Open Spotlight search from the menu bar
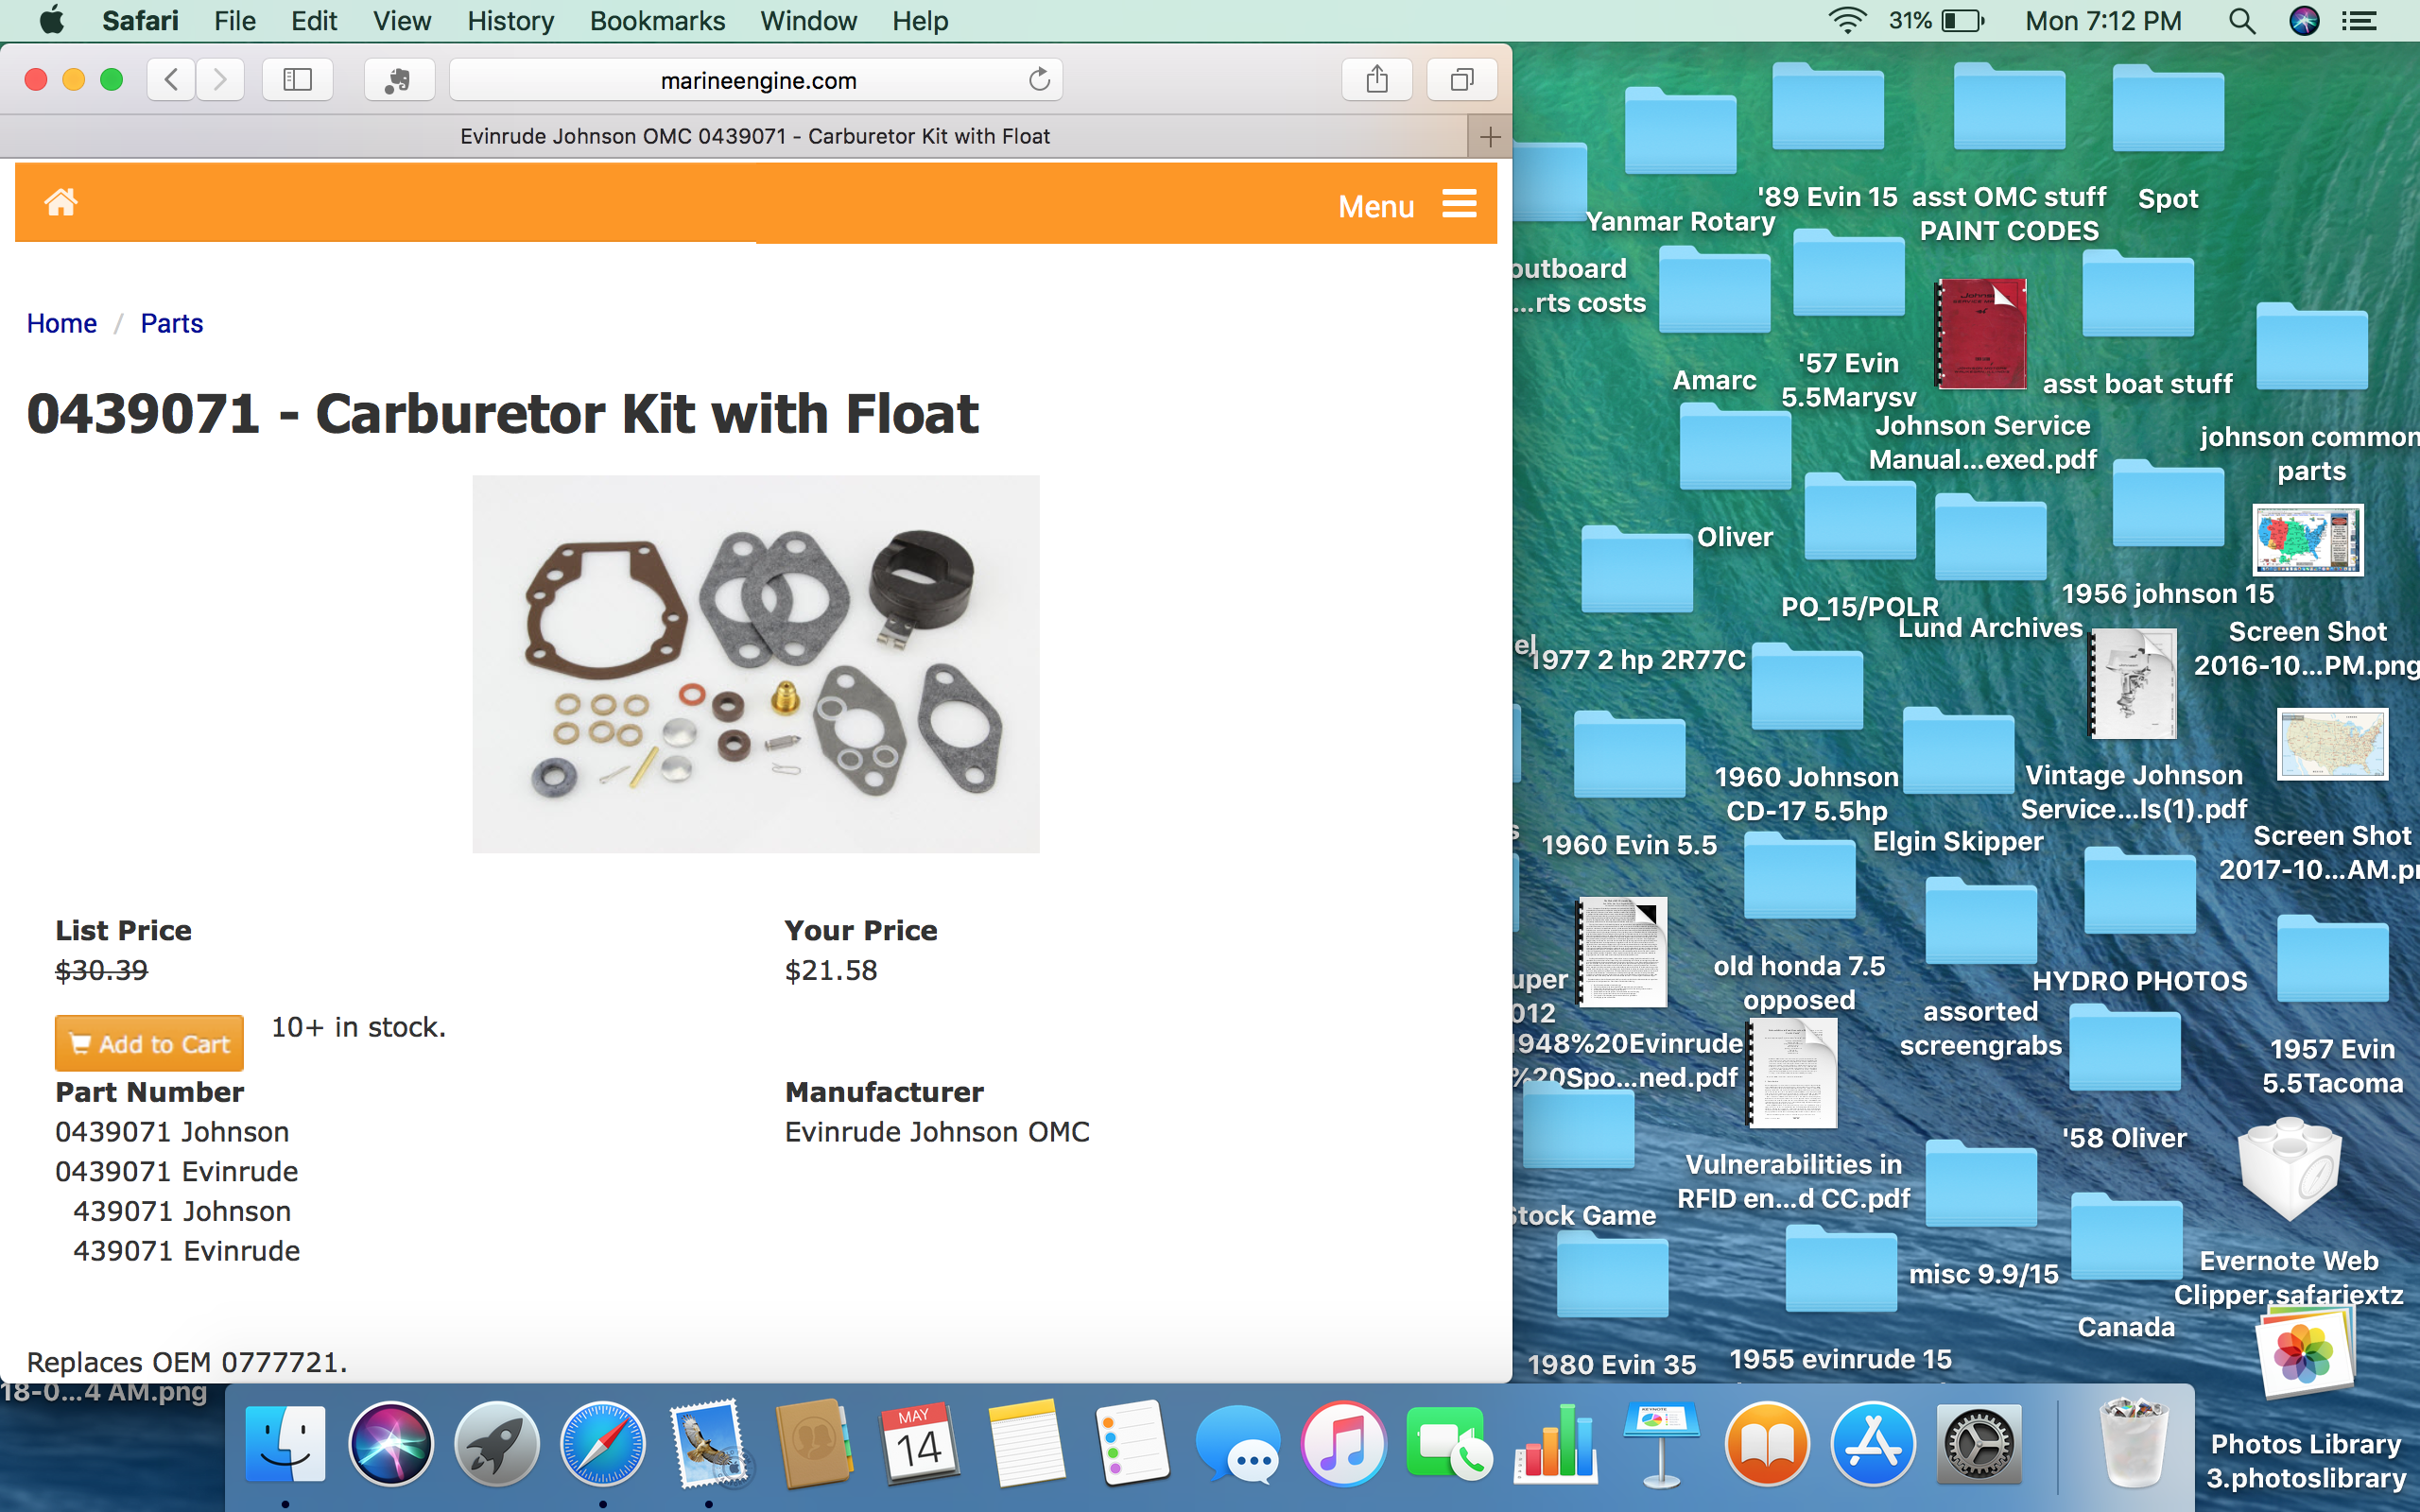Viewport: 2420px width, 1512px height. (2242, 21)
